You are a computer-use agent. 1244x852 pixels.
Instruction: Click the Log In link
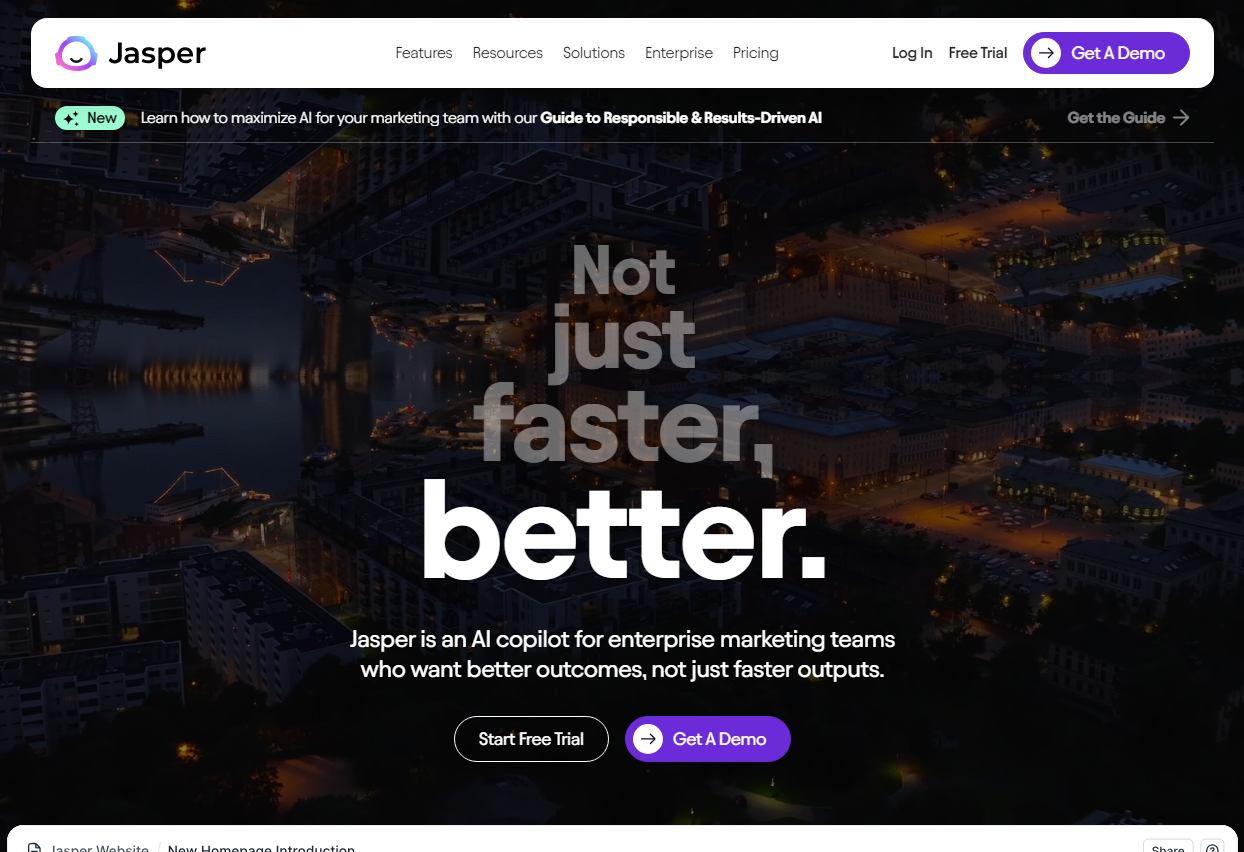click(x=912, y=53)
